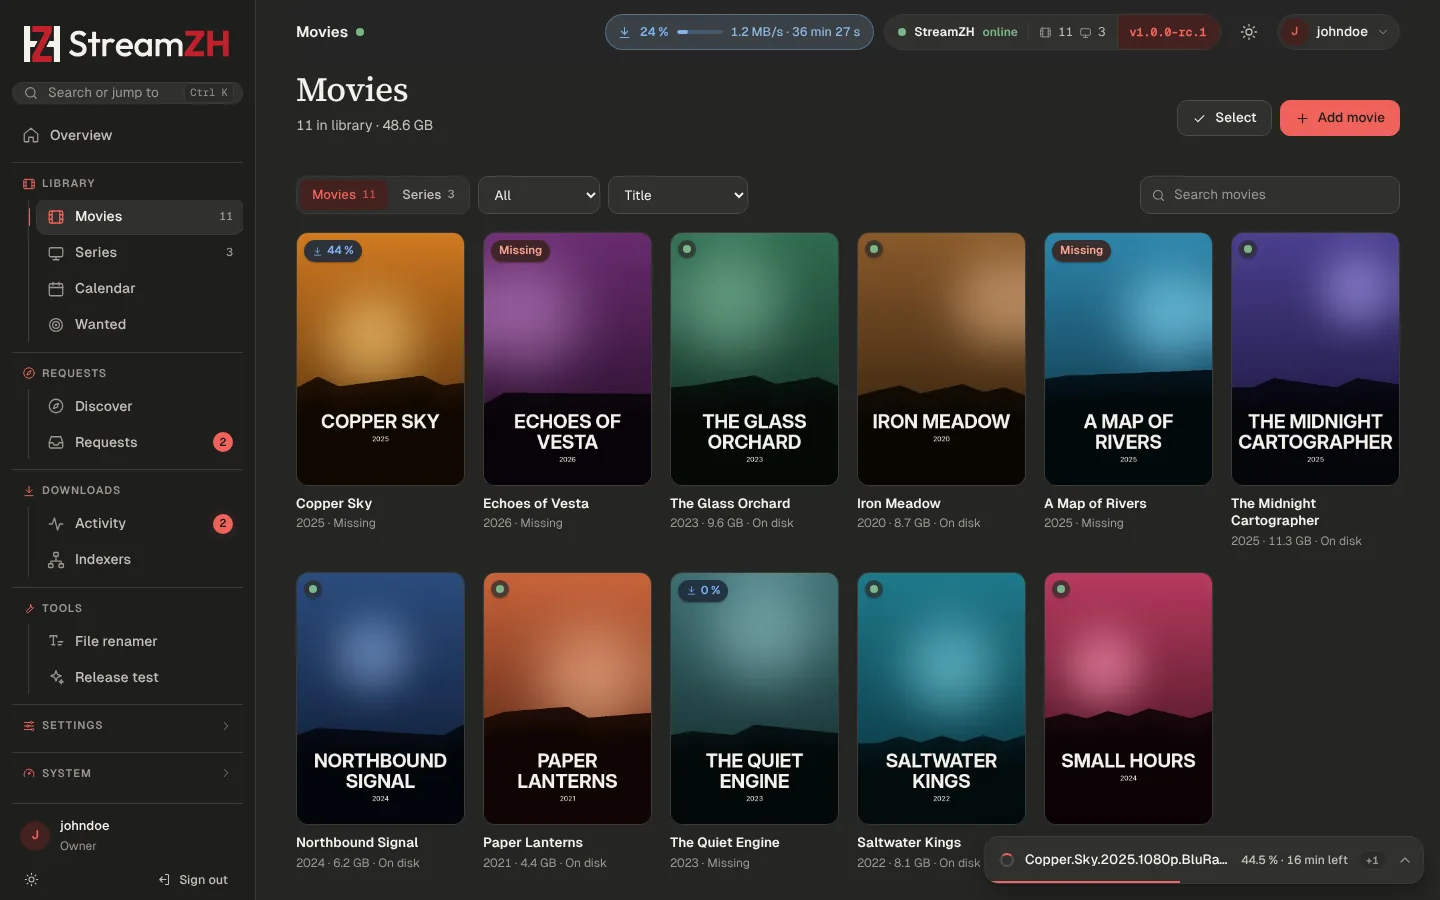The width and height of the screenshot is (1440, 900).
Task: Click the v1.0.0-rc.1 version badge
Action: click(x=1168, y=32)
